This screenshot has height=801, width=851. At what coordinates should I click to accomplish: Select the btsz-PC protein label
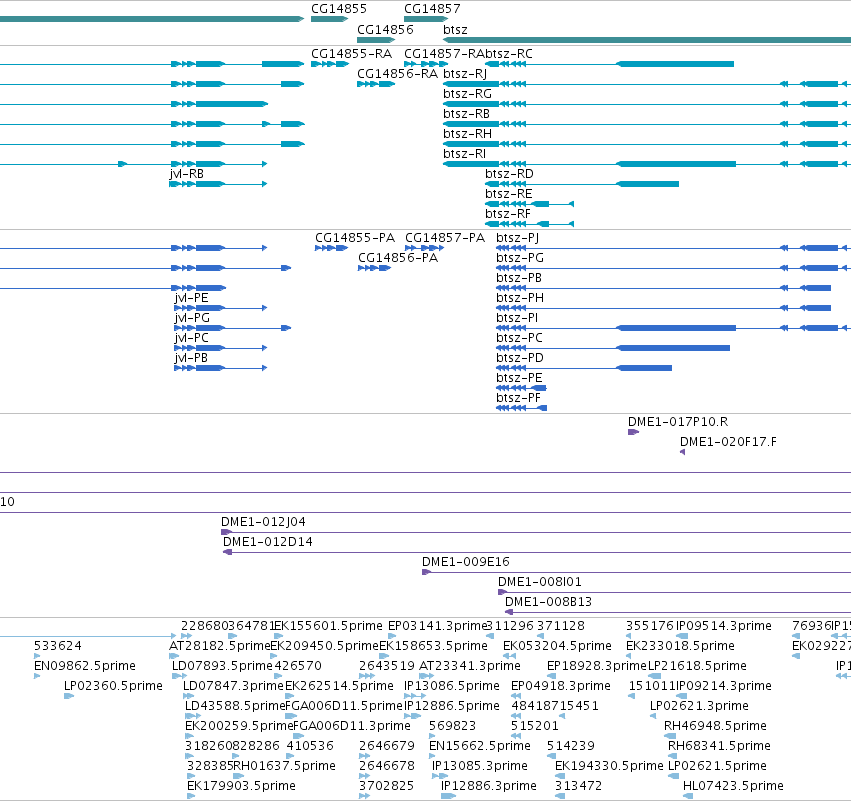(519, 338)
